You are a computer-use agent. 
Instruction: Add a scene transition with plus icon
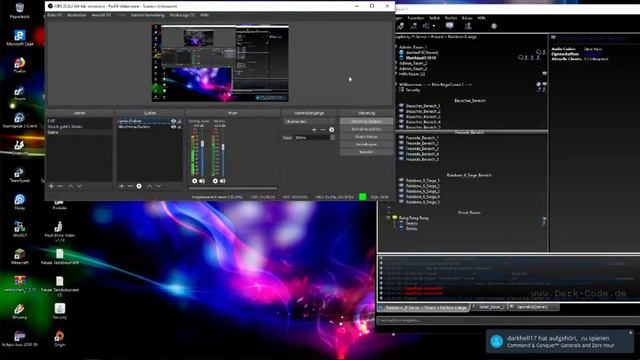click(x=314, y=130)
